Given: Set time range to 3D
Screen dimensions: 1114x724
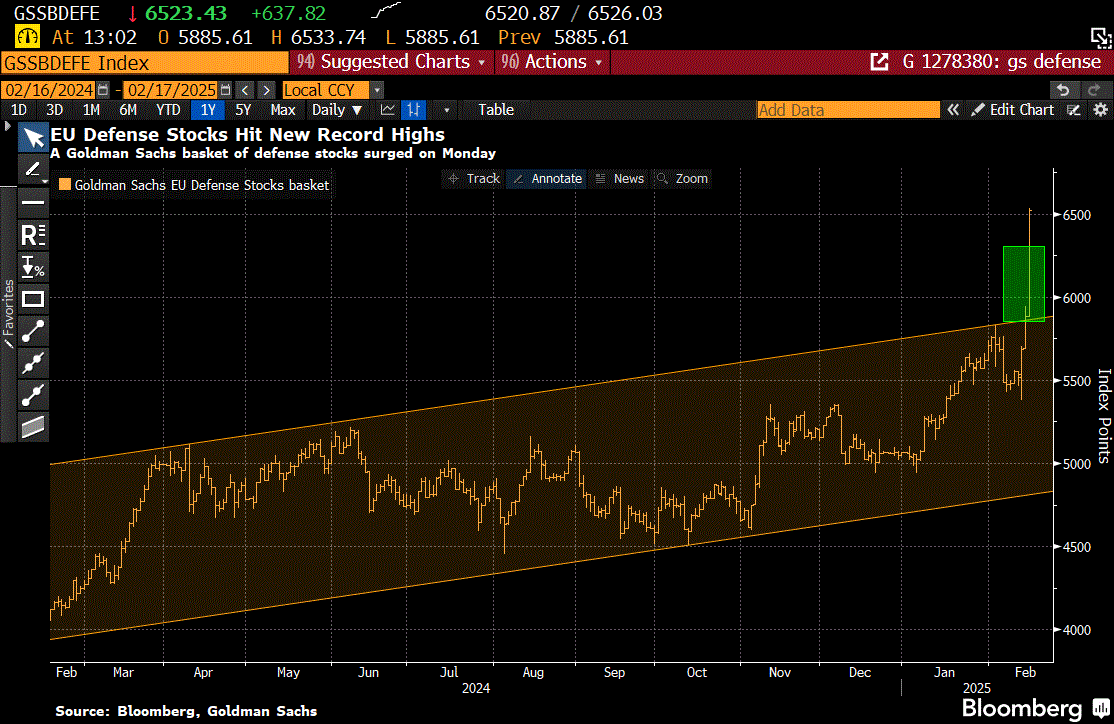Looking at the screenshot, I should [x=54, y=110].
